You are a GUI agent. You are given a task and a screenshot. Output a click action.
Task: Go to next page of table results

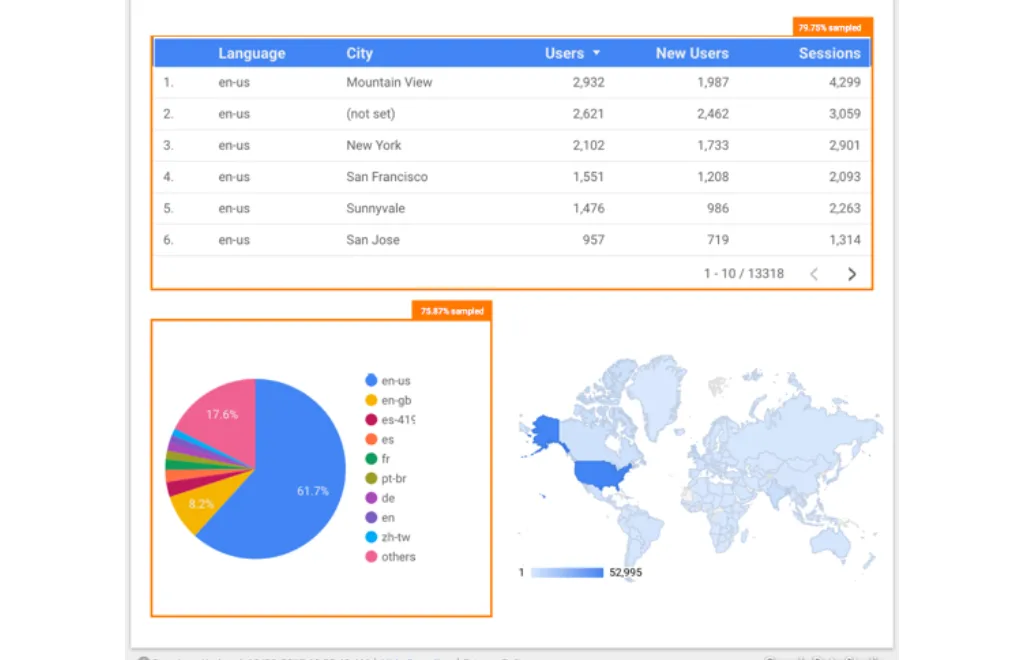pos(852,274)
